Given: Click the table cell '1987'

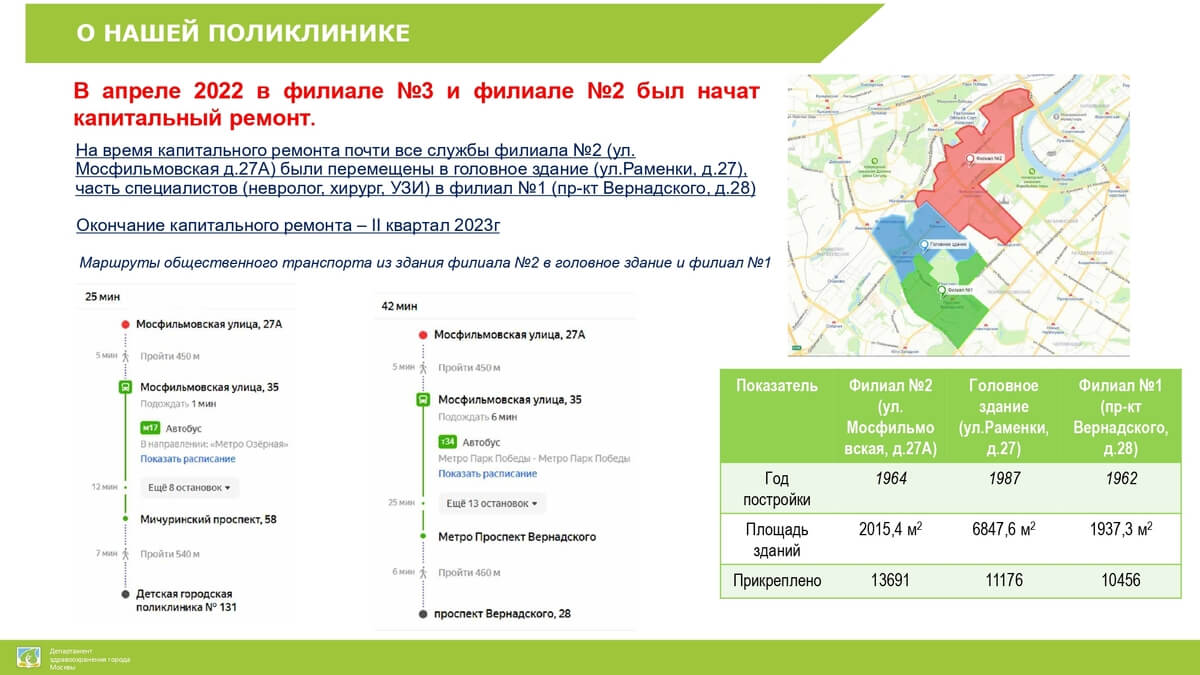Looking at the screenshot, I should coord(1004,479).
